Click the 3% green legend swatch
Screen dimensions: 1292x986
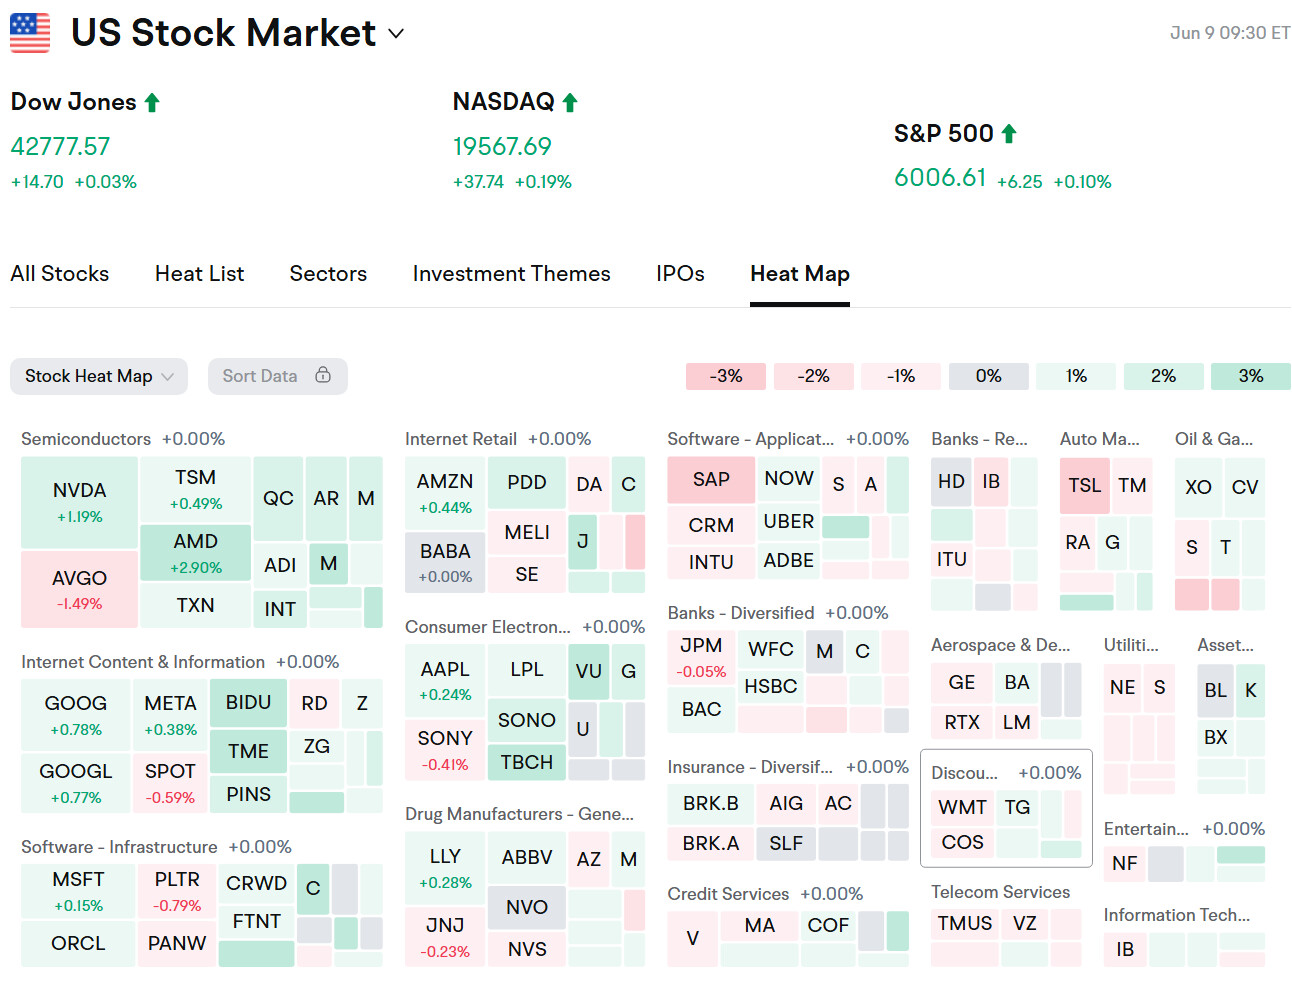tap(1250, 376)
